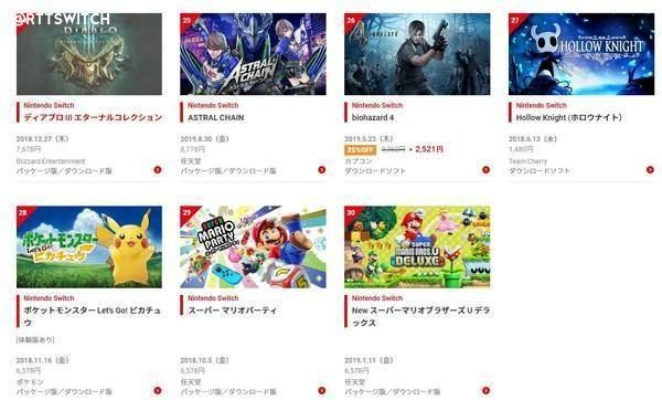Open the Pikachu Let's Go cover image
Screen dimensions: 662x400
(89, 247)
